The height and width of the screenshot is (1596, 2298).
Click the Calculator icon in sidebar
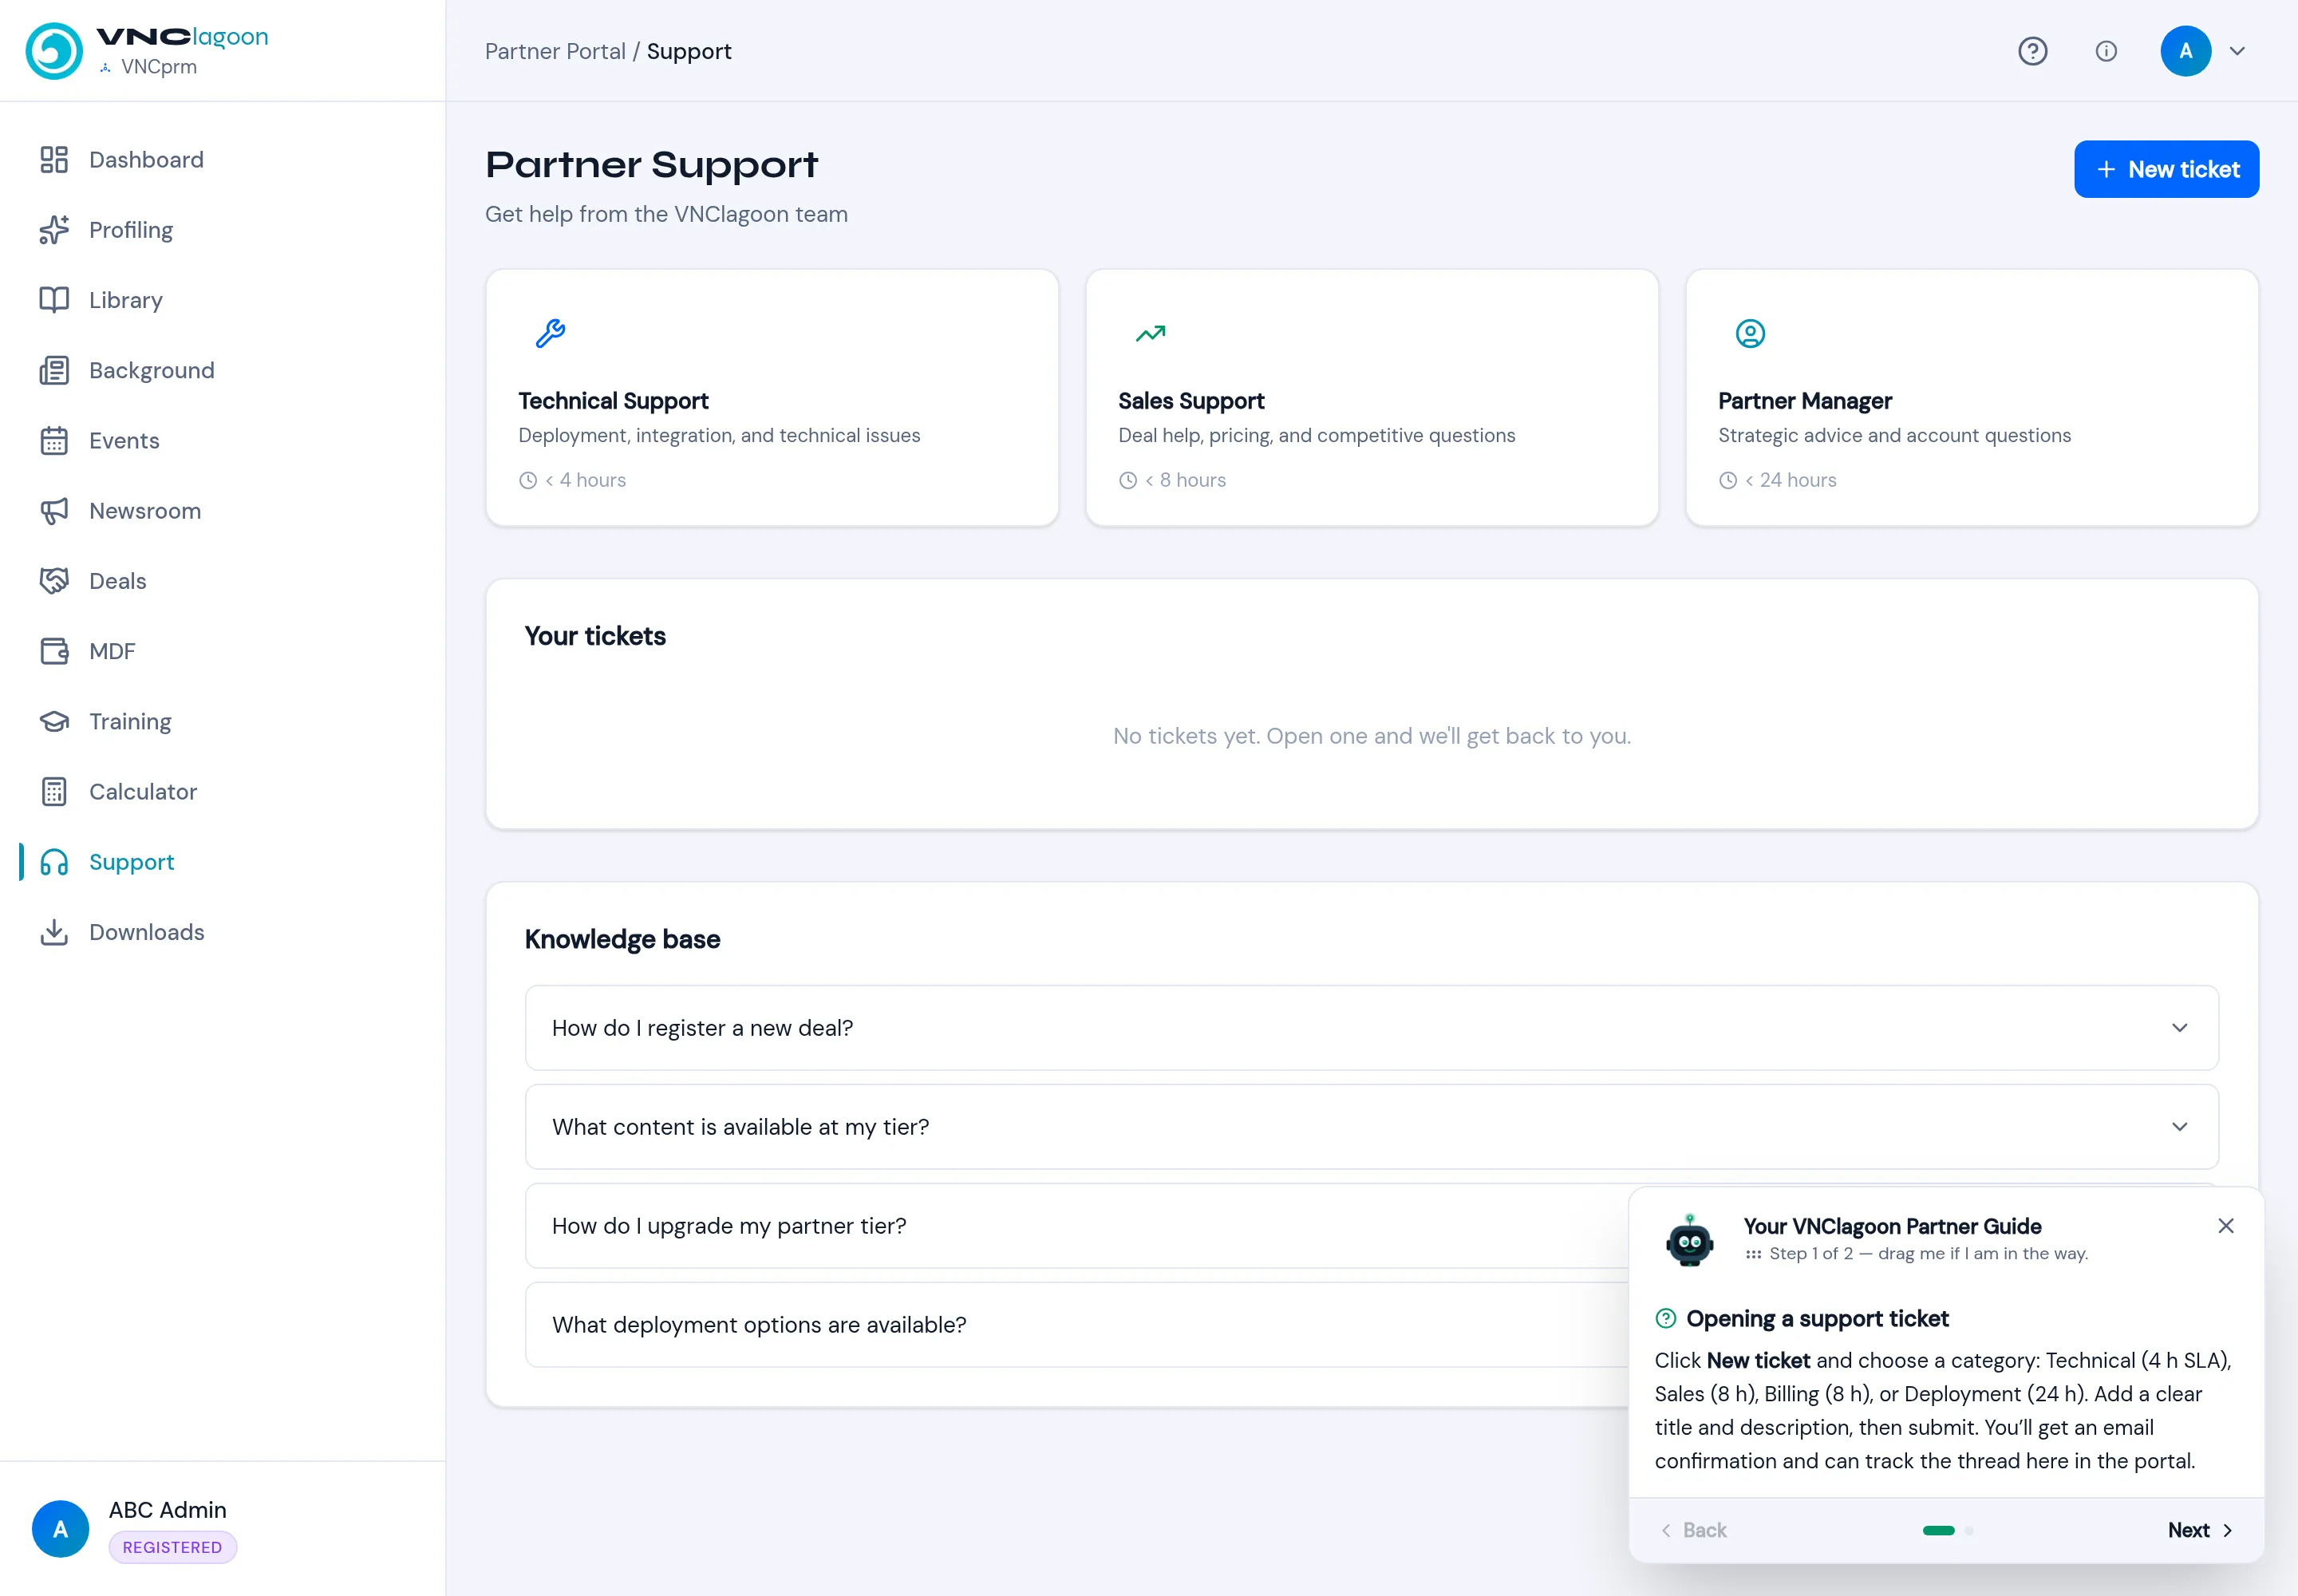[54, 792]
